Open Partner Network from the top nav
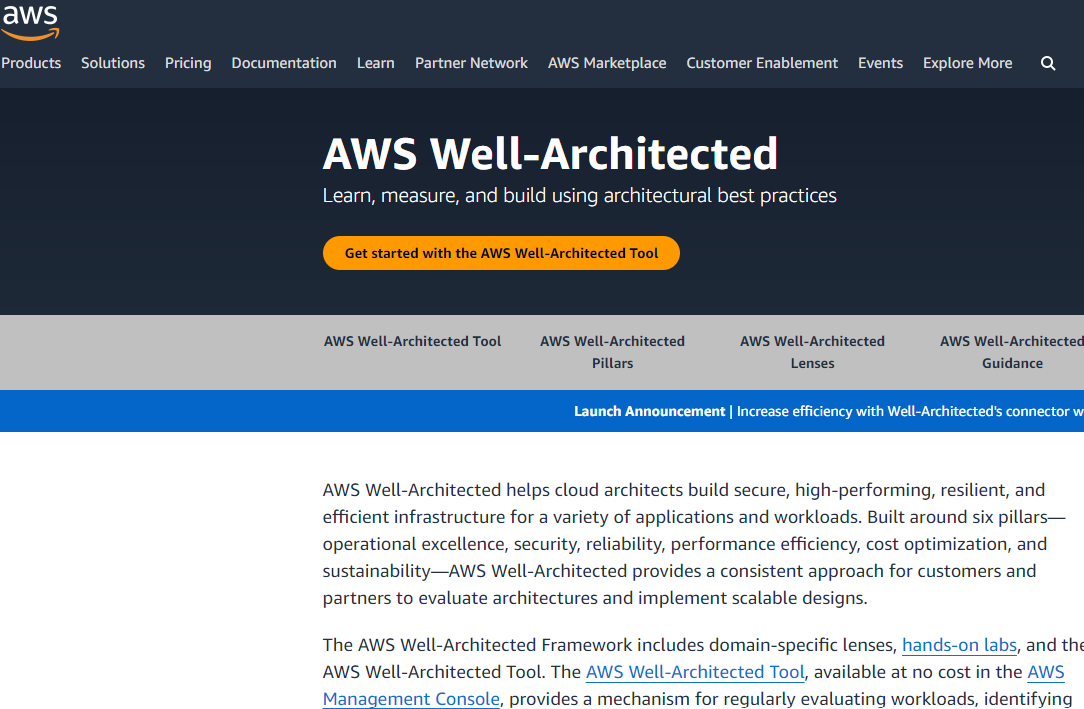 point(471,63)
